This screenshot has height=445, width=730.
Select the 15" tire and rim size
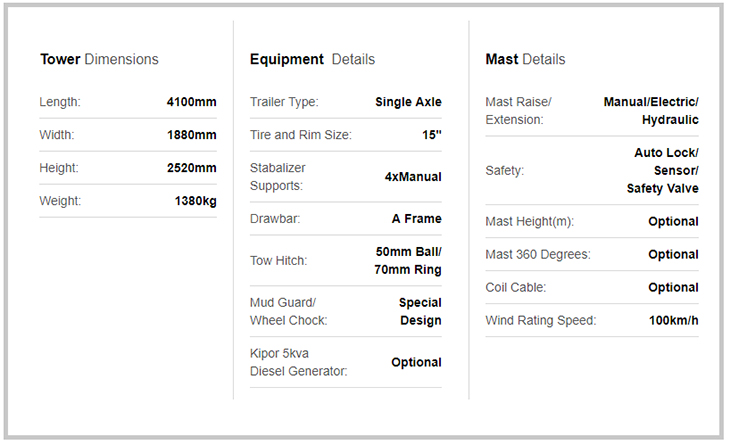pos(431,135)
